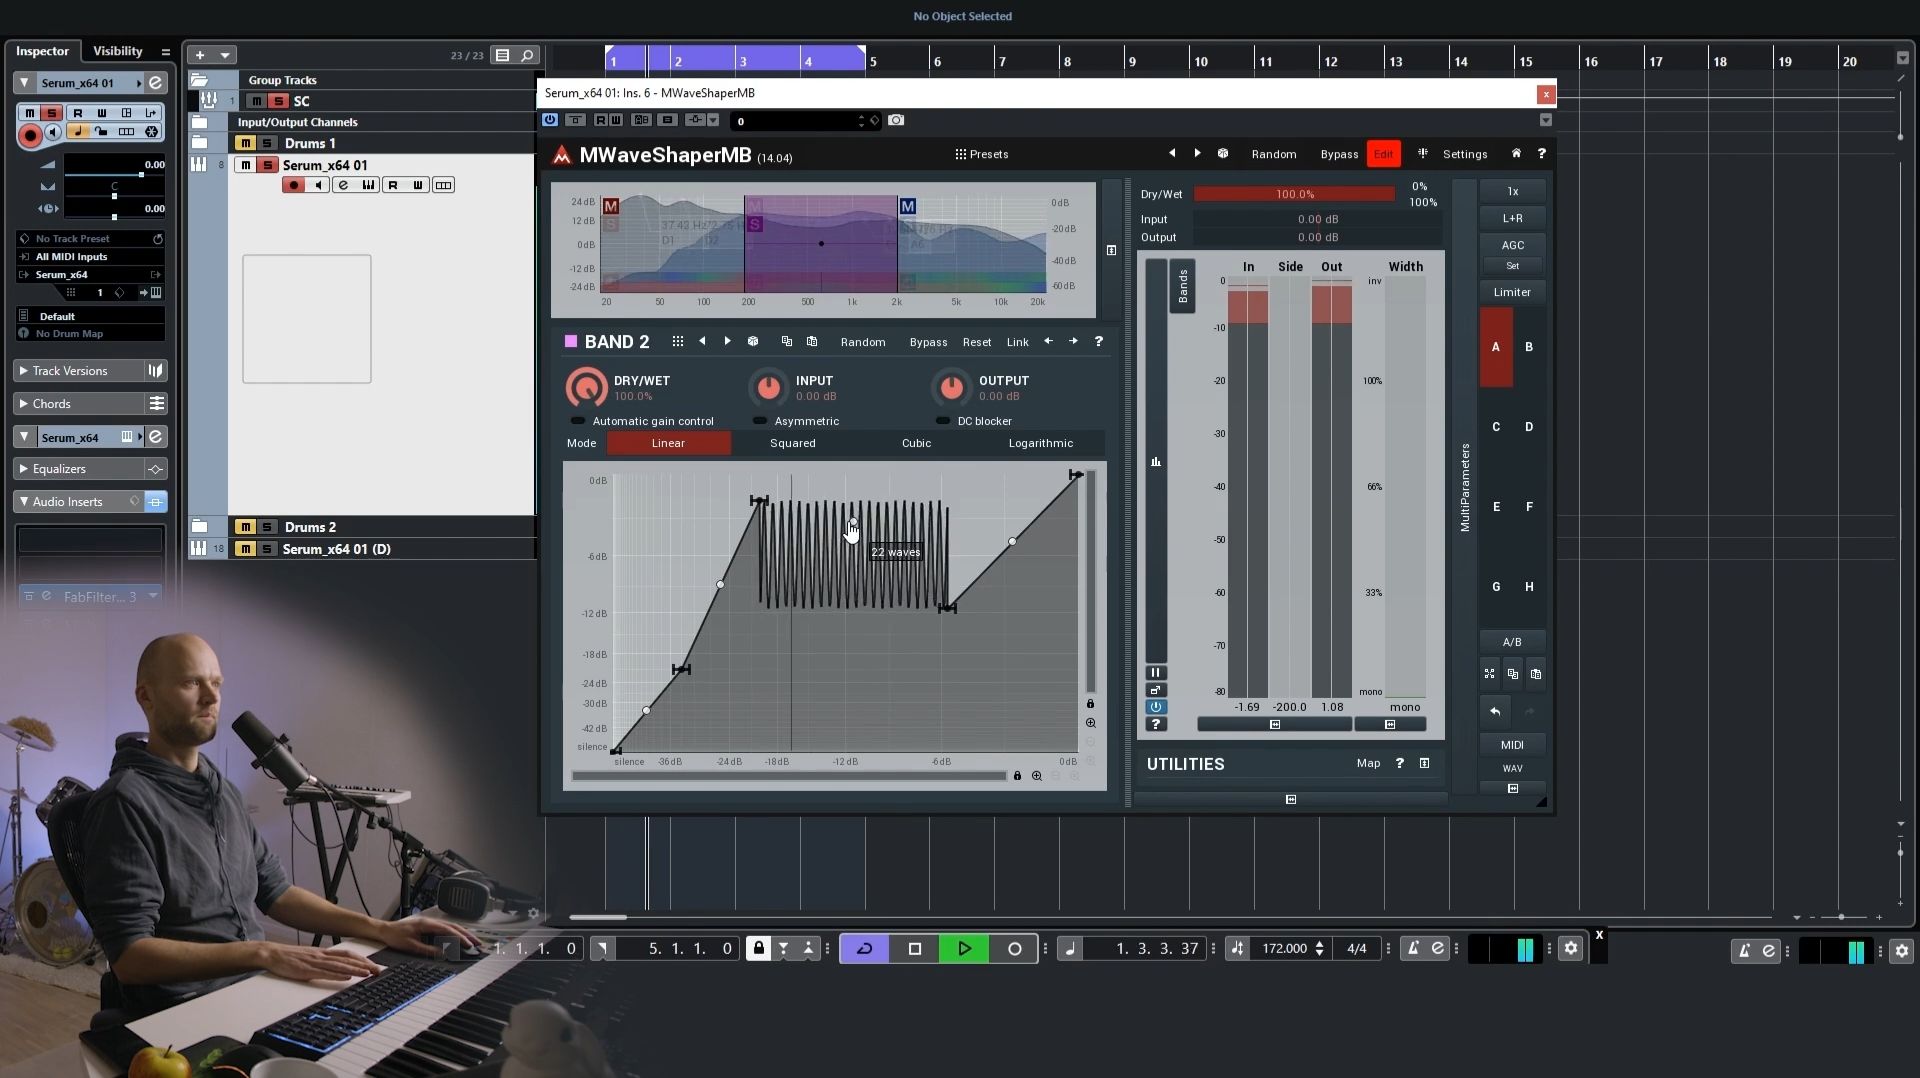Click the red Edit button
The height and width of the screenshot is (1078, 1920).
point(1384,154)
